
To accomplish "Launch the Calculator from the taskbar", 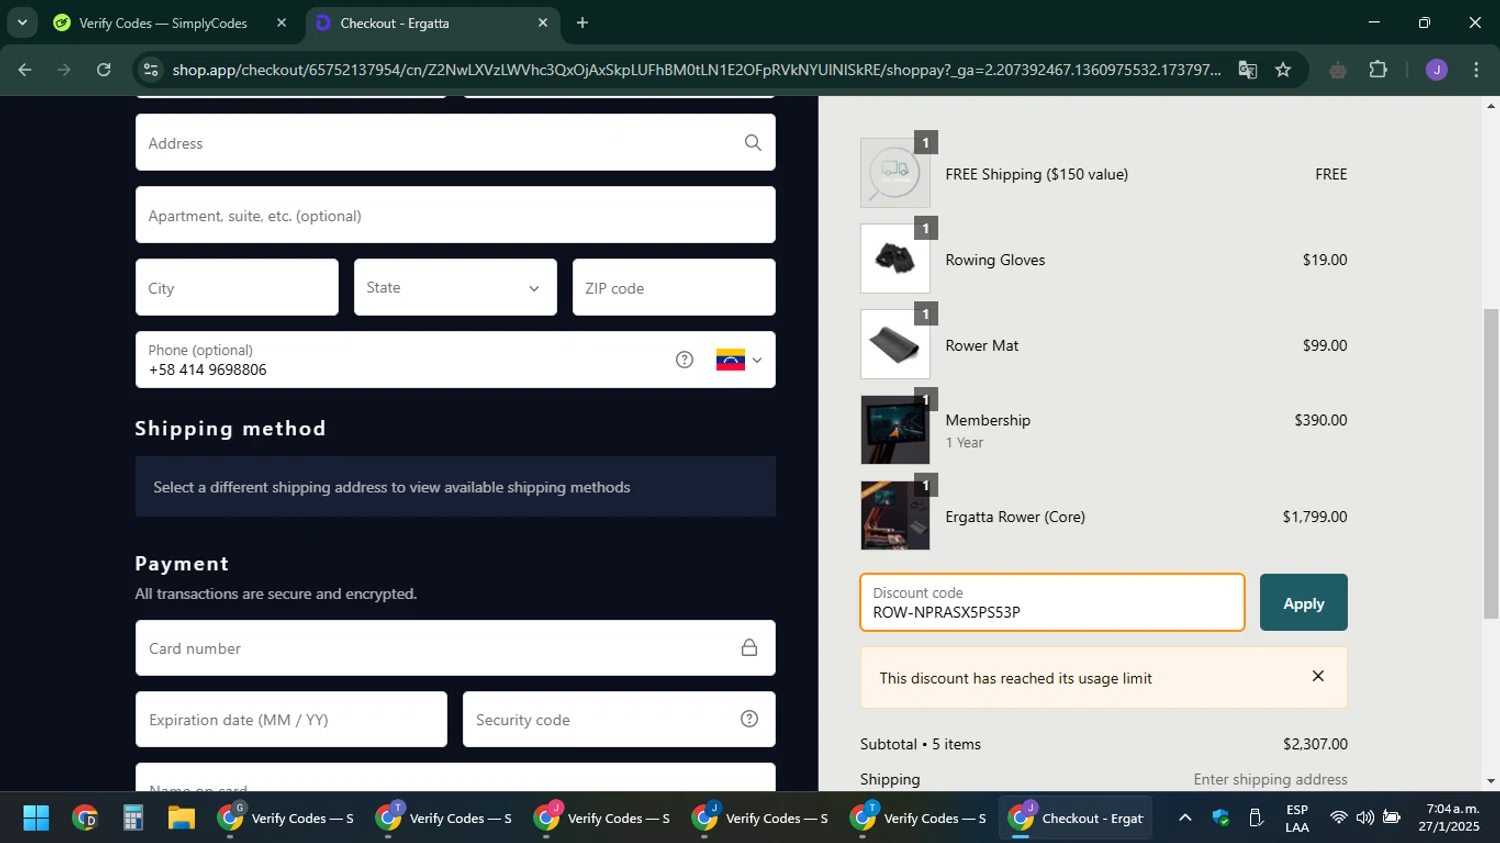I will 133,819.
